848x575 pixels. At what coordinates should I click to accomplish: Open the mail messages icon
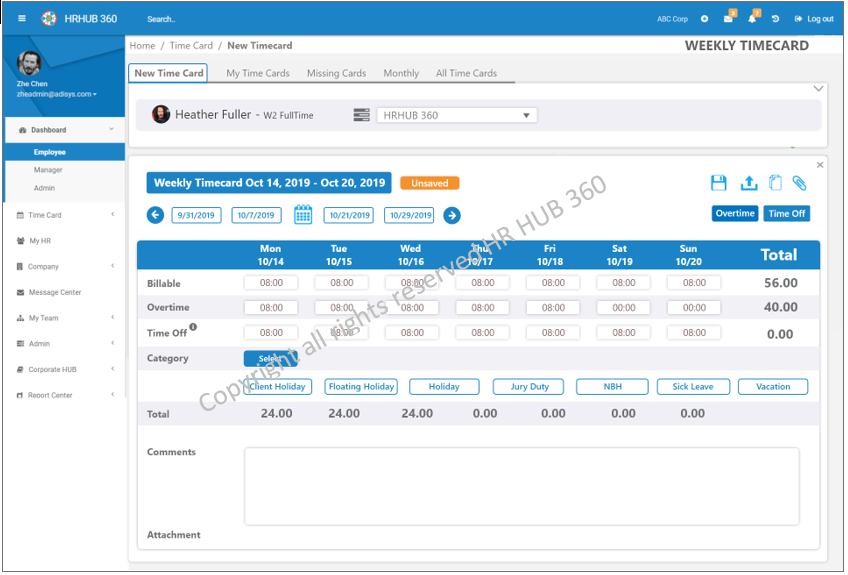pyautogui.click(x=728, y=19)
